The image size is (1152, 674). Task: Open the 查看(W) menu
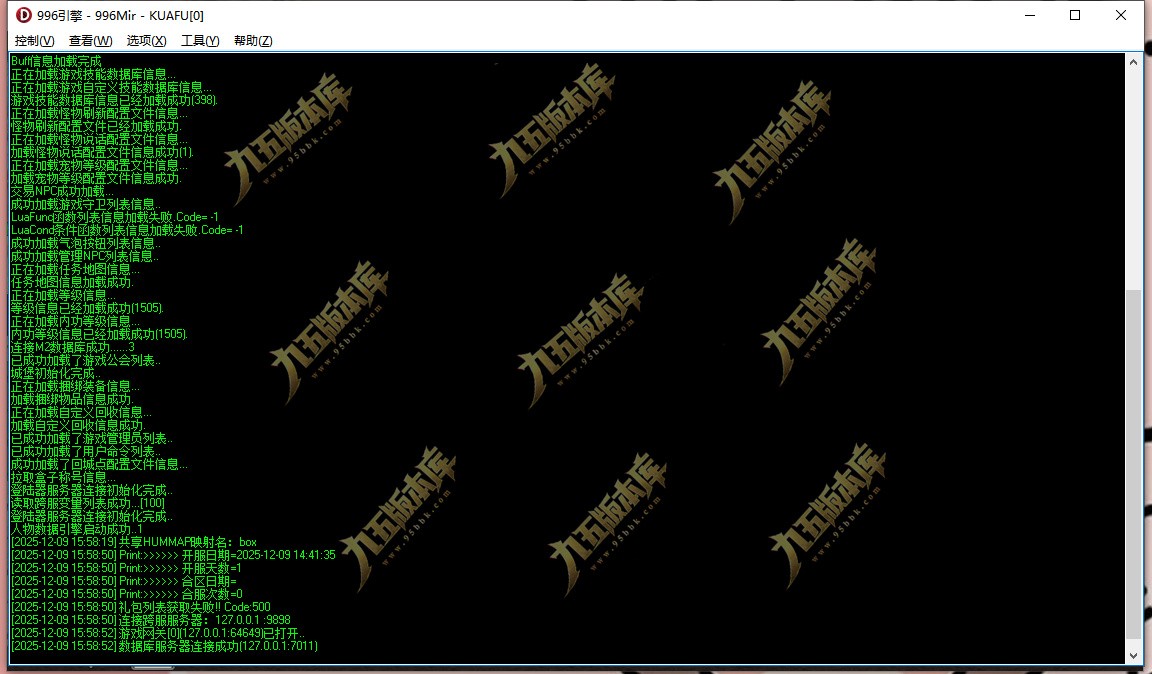[90, 40]
